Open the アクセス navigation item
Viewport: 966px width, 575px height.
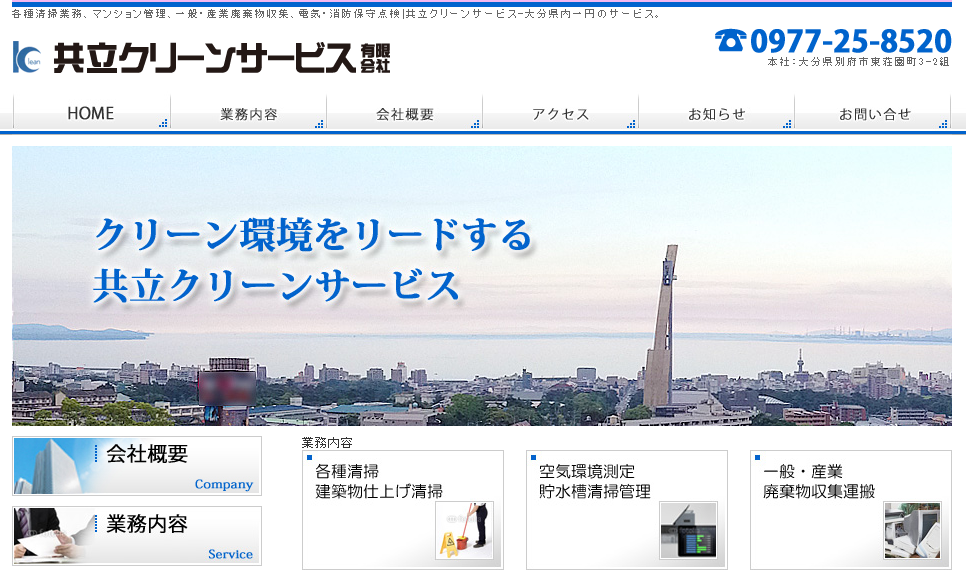561,113
